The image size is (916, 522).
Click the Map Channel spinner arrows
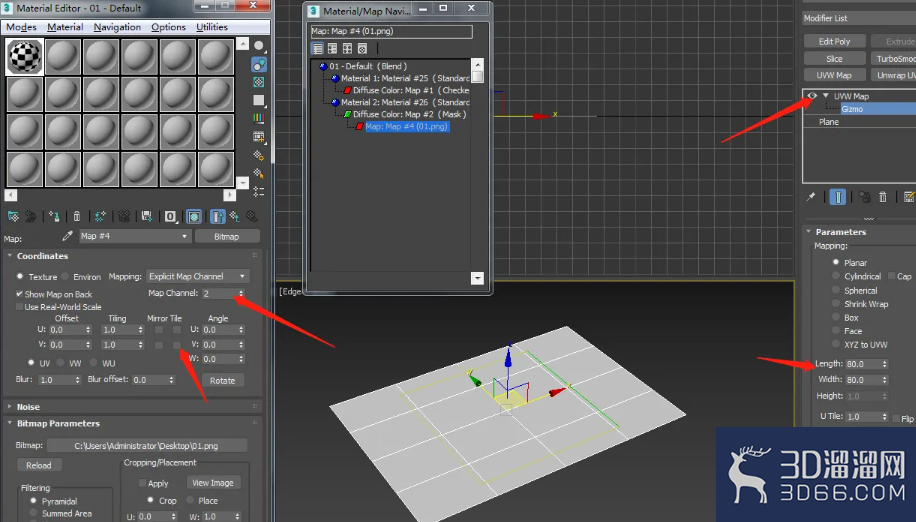pos(241,293)
